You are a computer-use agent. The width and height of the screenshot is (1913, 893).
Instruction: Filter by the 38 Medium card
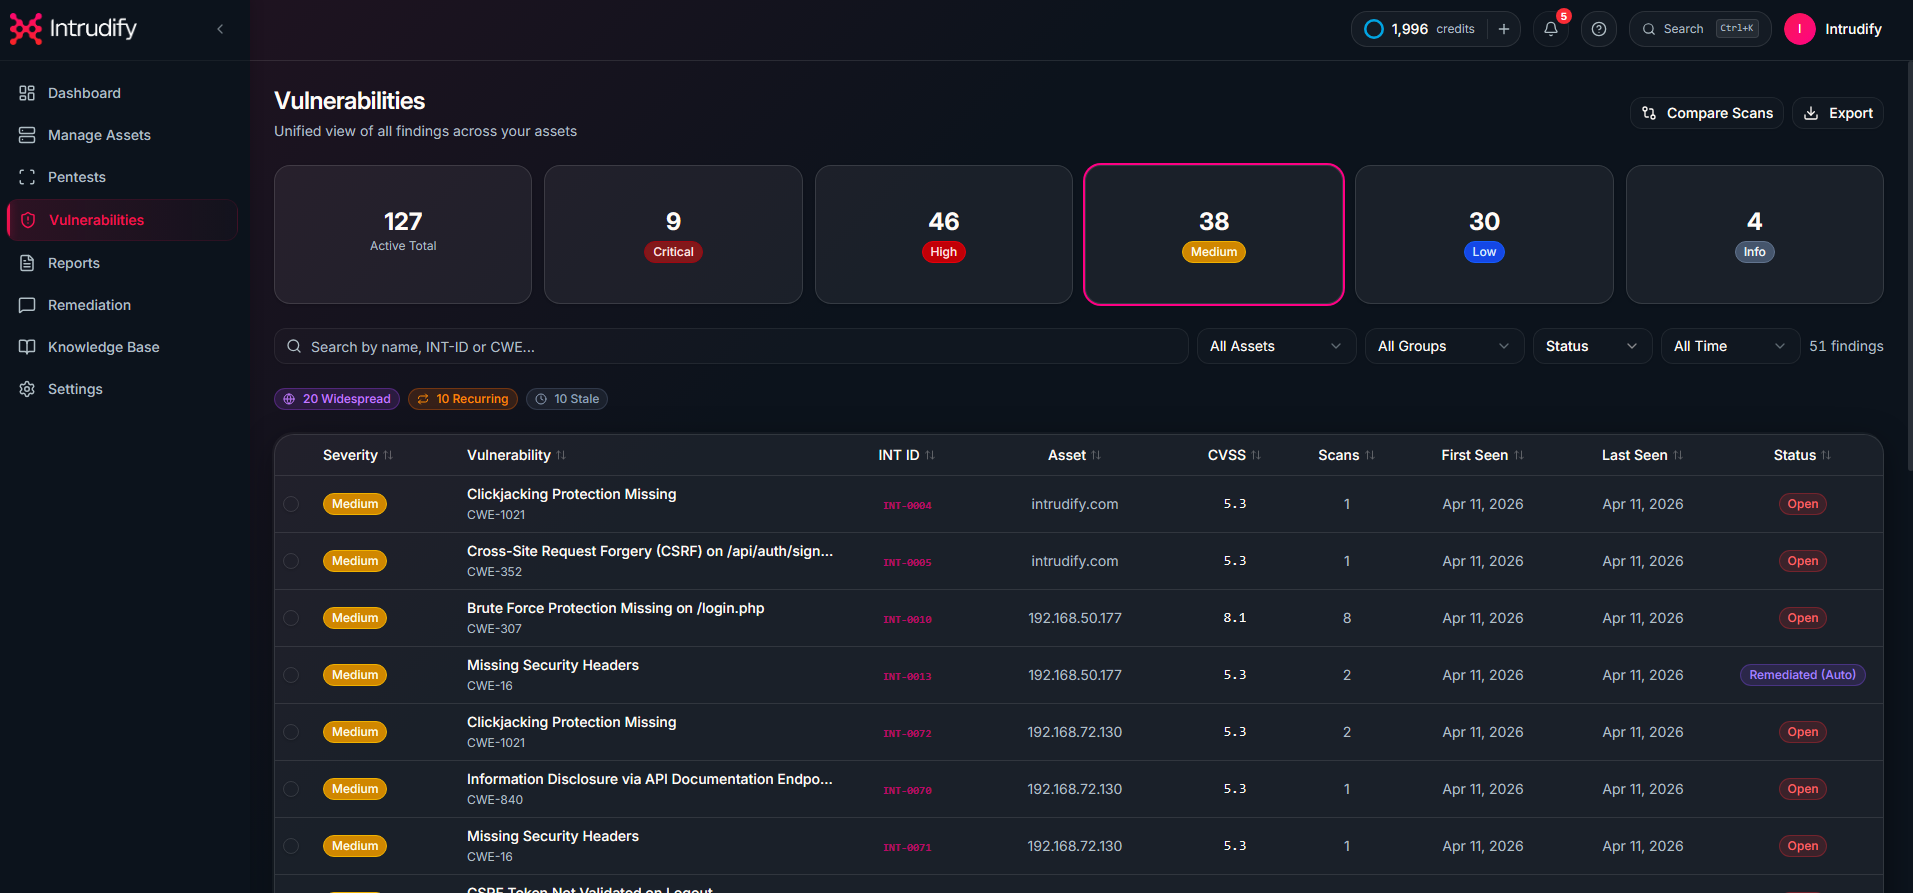(x=1214, y=234)
